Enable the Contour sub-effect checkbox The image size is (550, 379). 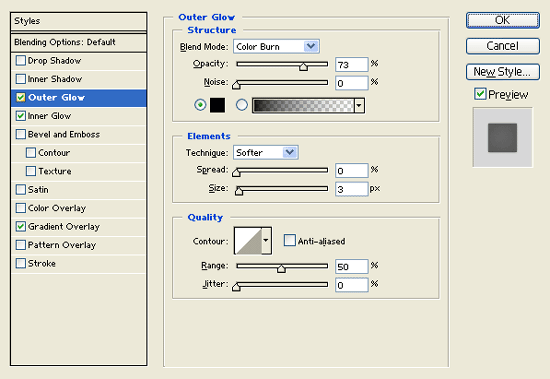tap(31, 153)
